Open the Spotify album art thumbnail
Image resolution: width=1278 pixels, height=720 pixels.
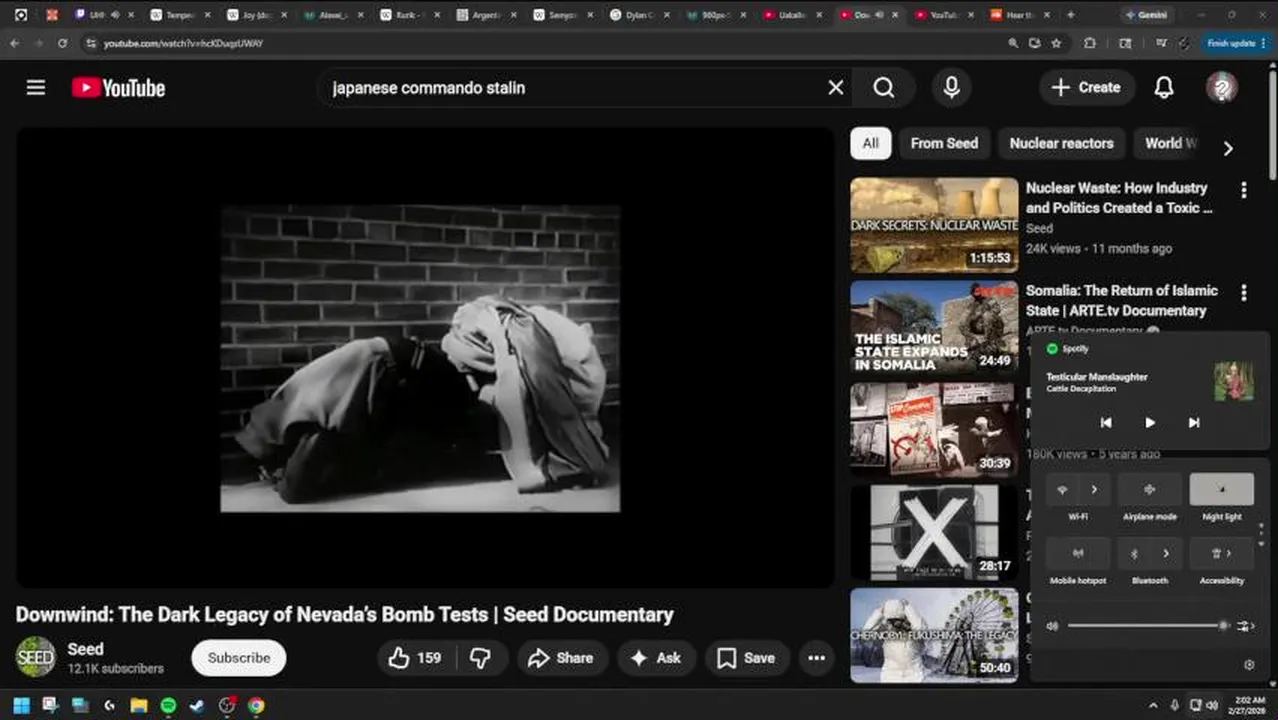tap(1233, 382)
